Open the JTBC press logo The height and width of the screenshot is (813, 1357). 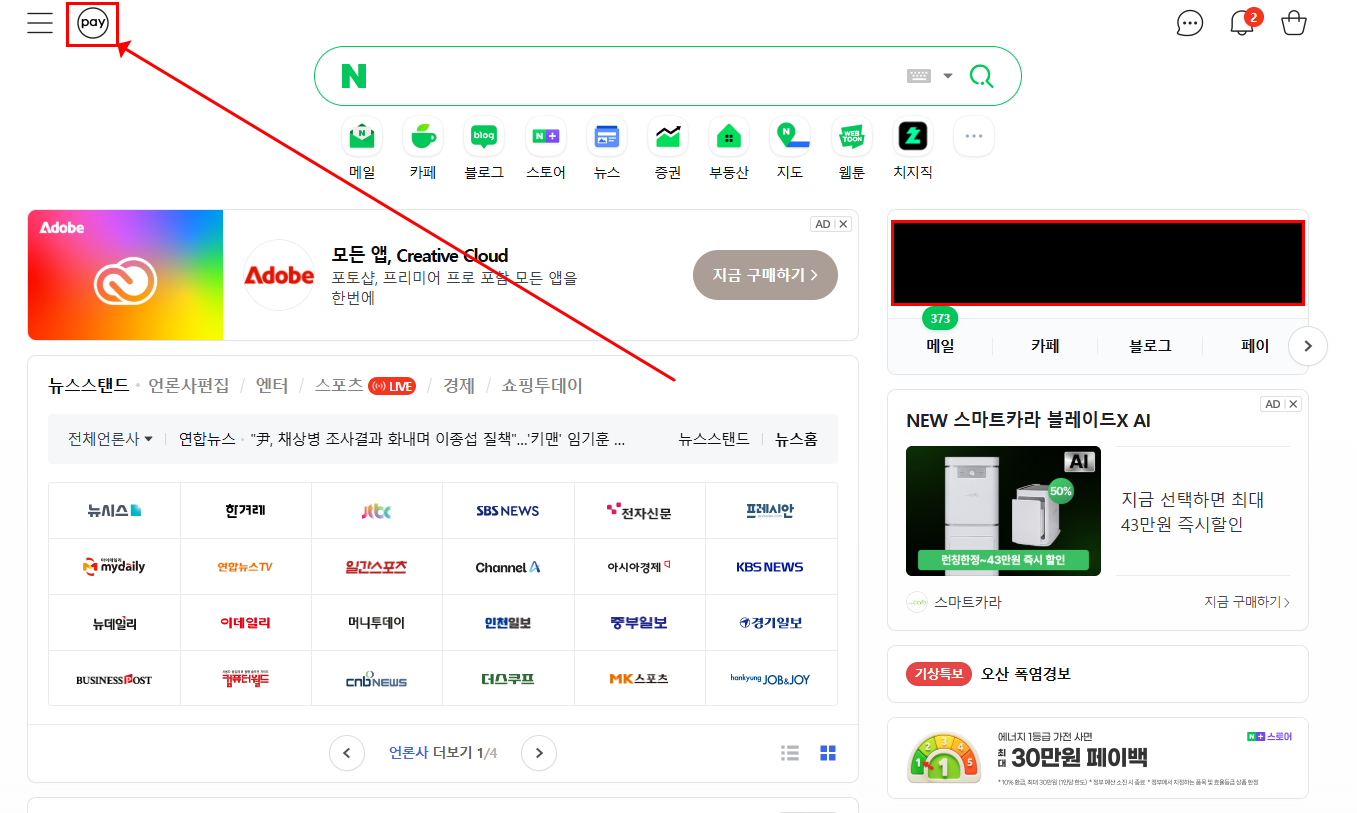[377, 511]
